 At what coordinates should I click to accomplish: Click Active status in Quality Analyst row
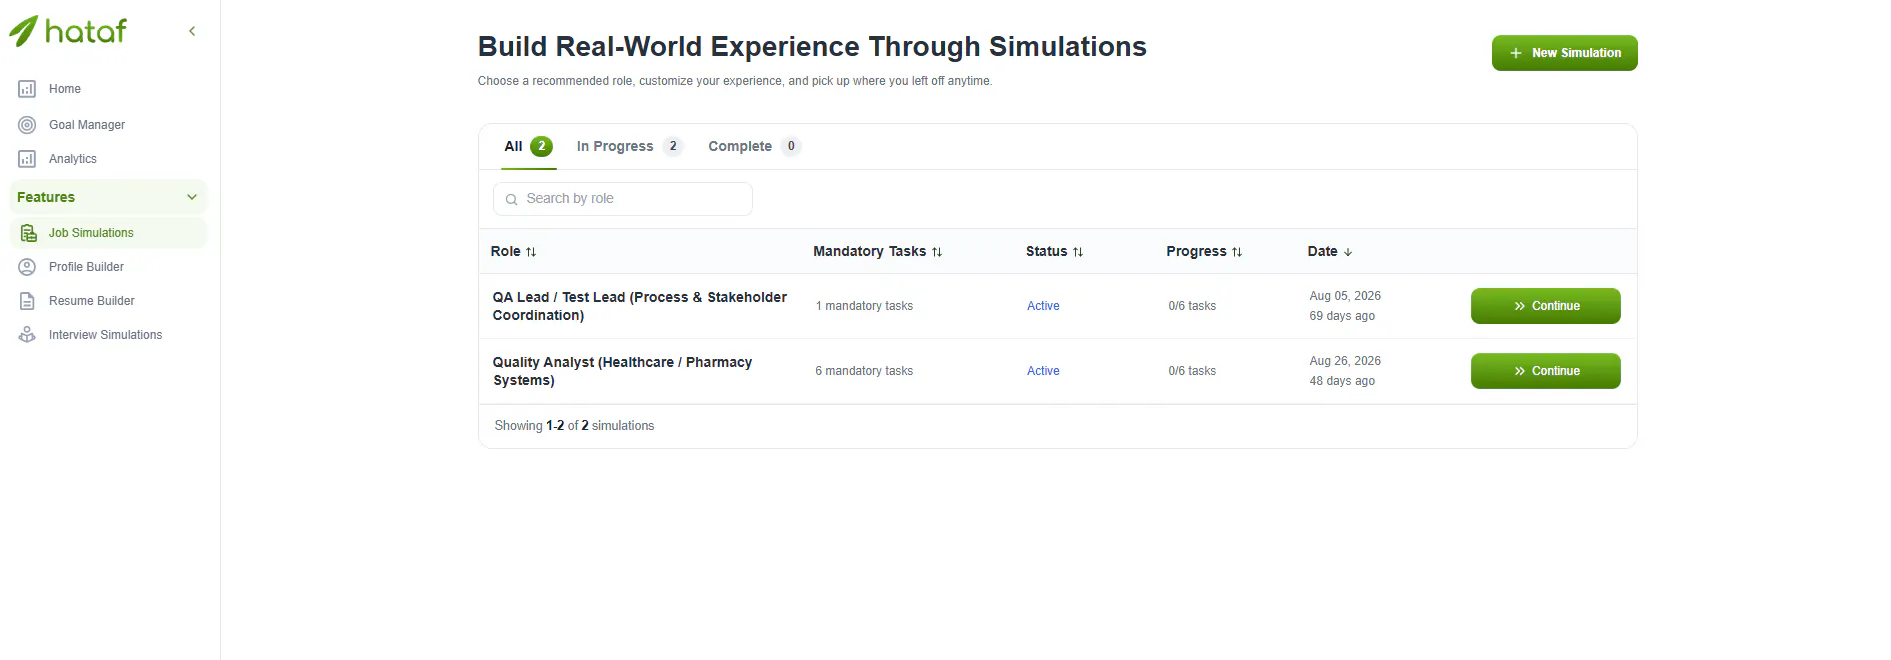1043,371
